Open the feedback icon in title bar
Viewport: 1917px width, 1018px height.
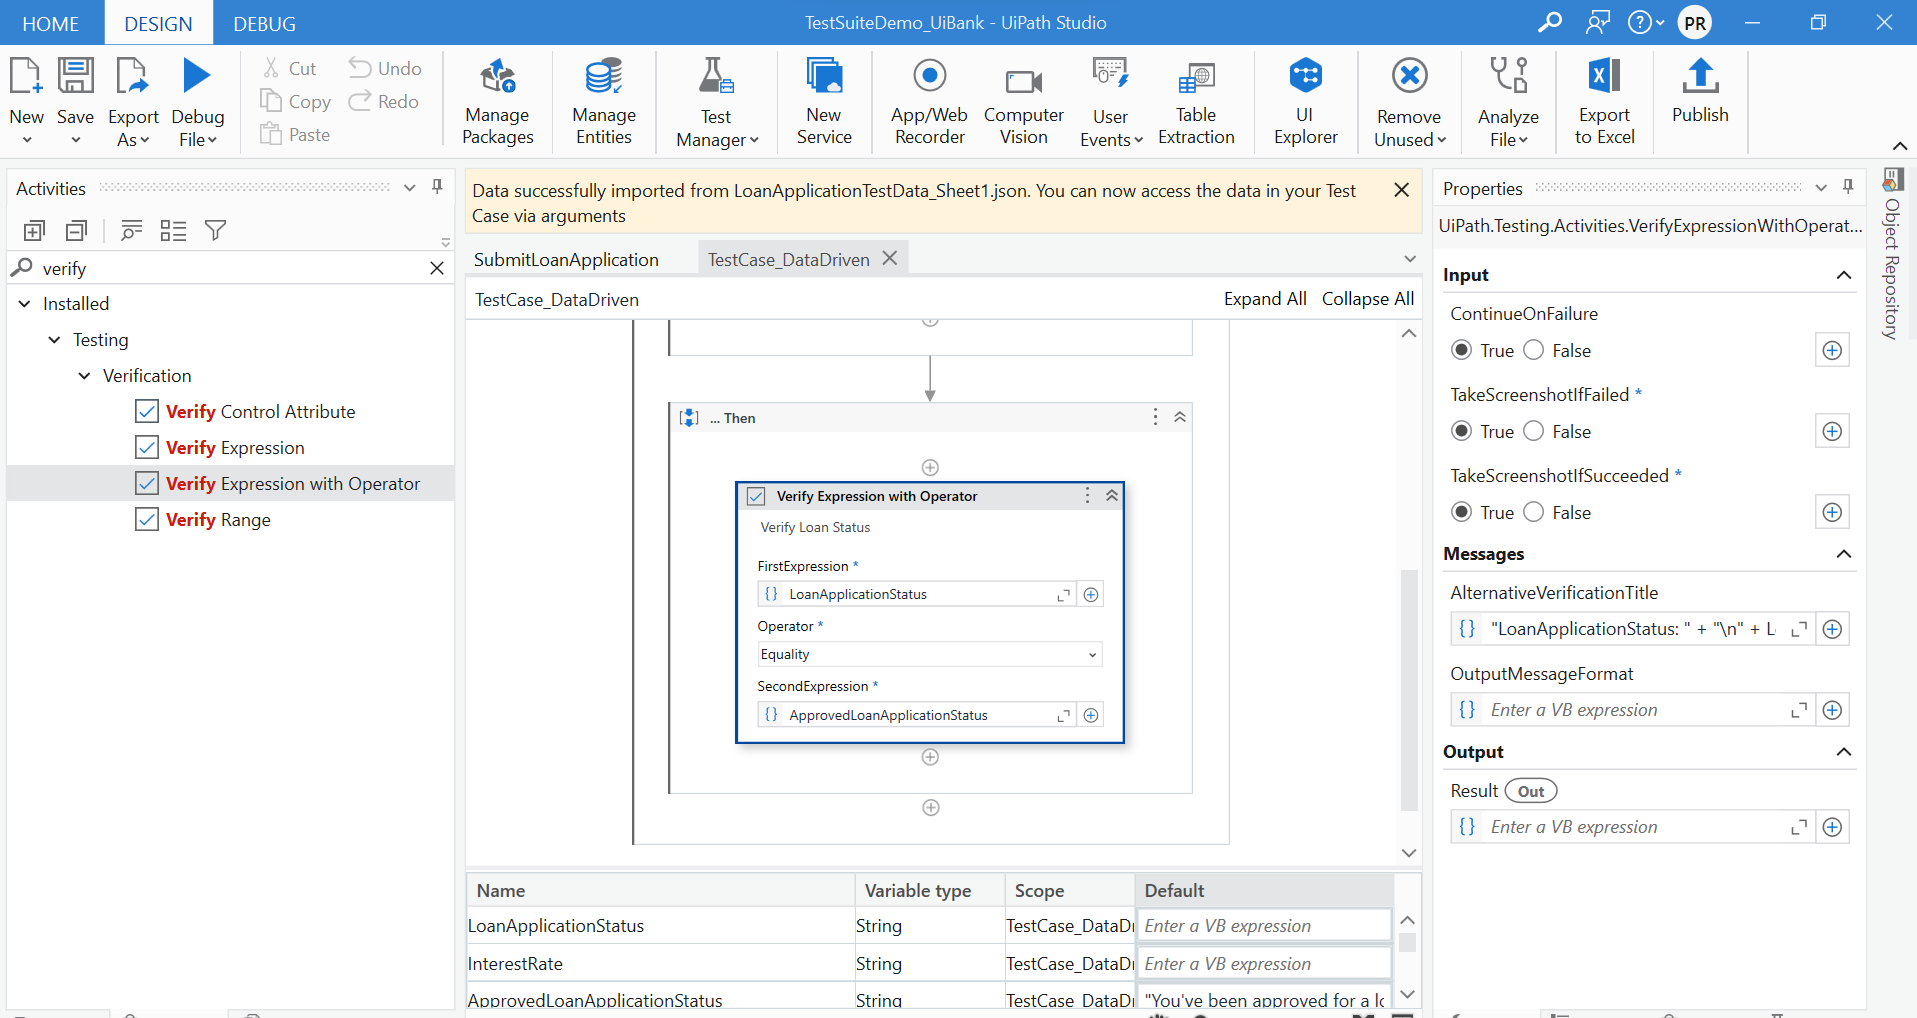pyautogui.click(x=1597, y=22)
